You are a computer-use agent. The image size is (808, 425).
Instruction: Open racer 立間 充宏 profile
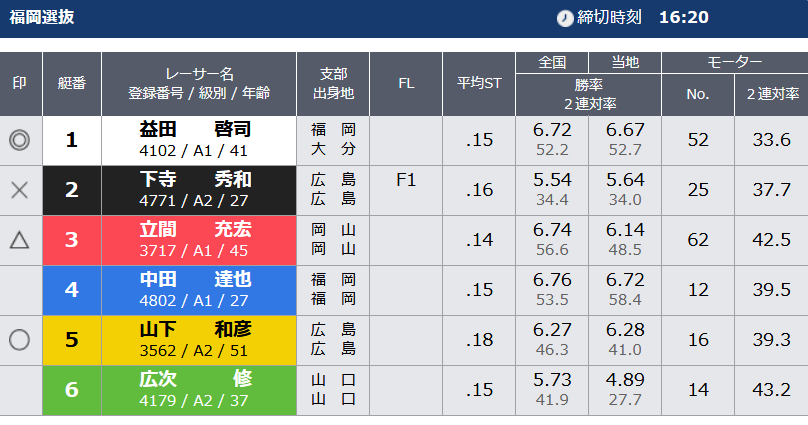195,229
